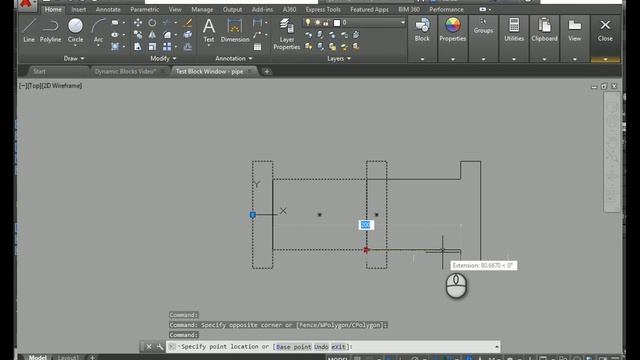This screenshot has width=640, height=360.
Task: Toggle layer lock padlock icon
Action: (x=326, y=22)
